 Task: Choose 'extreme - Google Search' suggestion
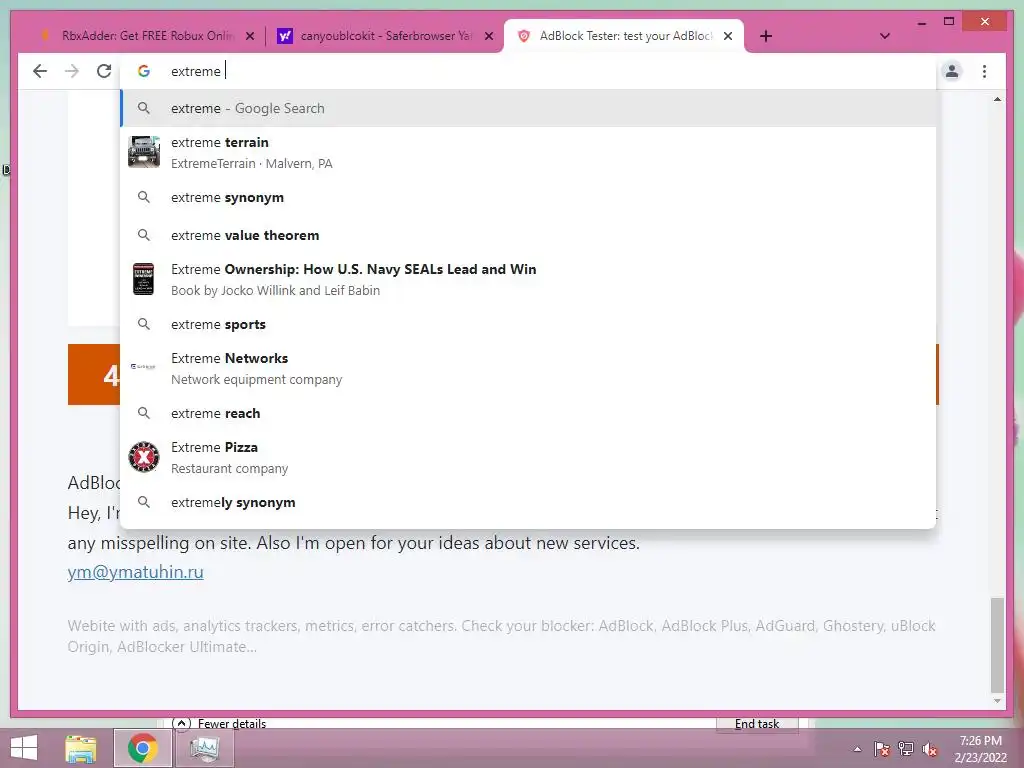coord(528,108)
